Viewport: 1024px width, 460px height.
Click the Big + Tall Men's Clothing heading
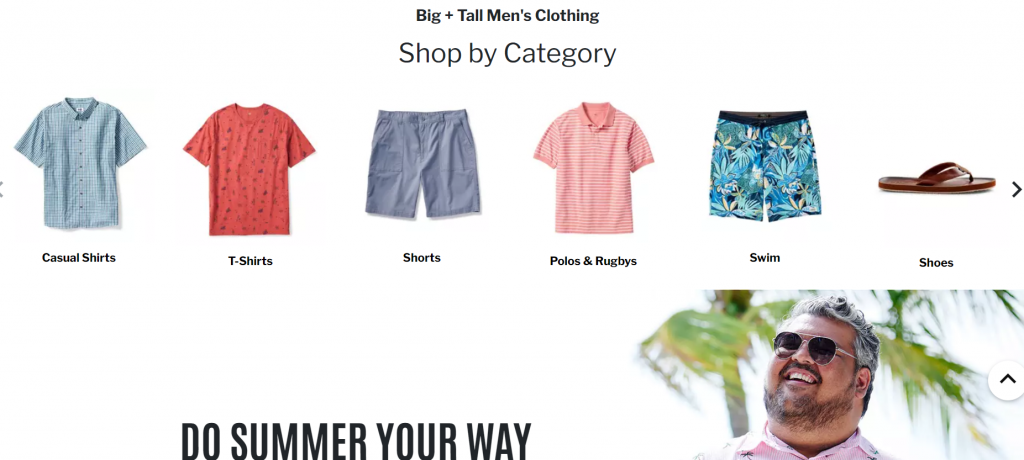507,15
